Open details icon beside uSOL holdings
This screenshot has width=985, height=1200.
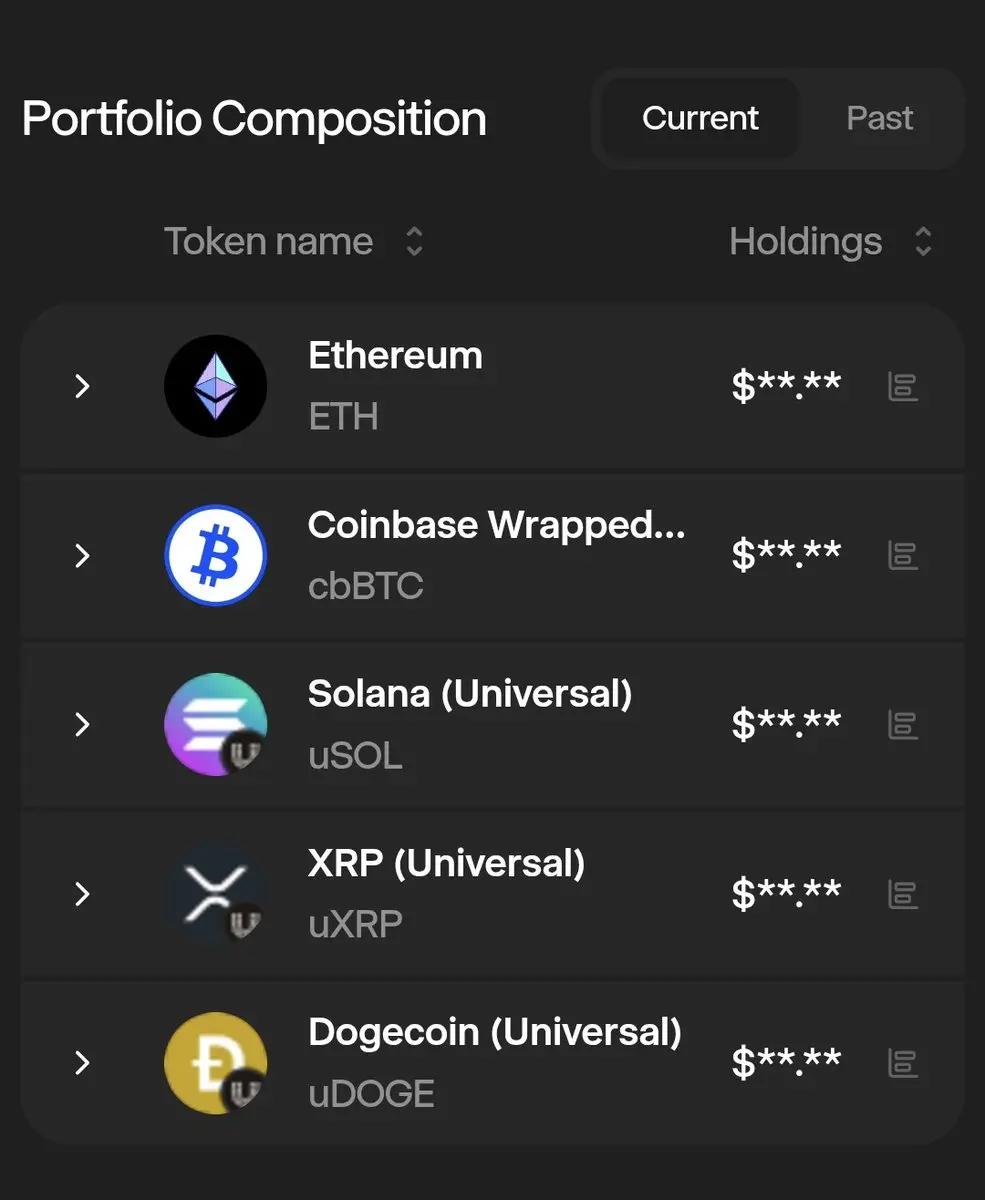(x=903, y=724)
